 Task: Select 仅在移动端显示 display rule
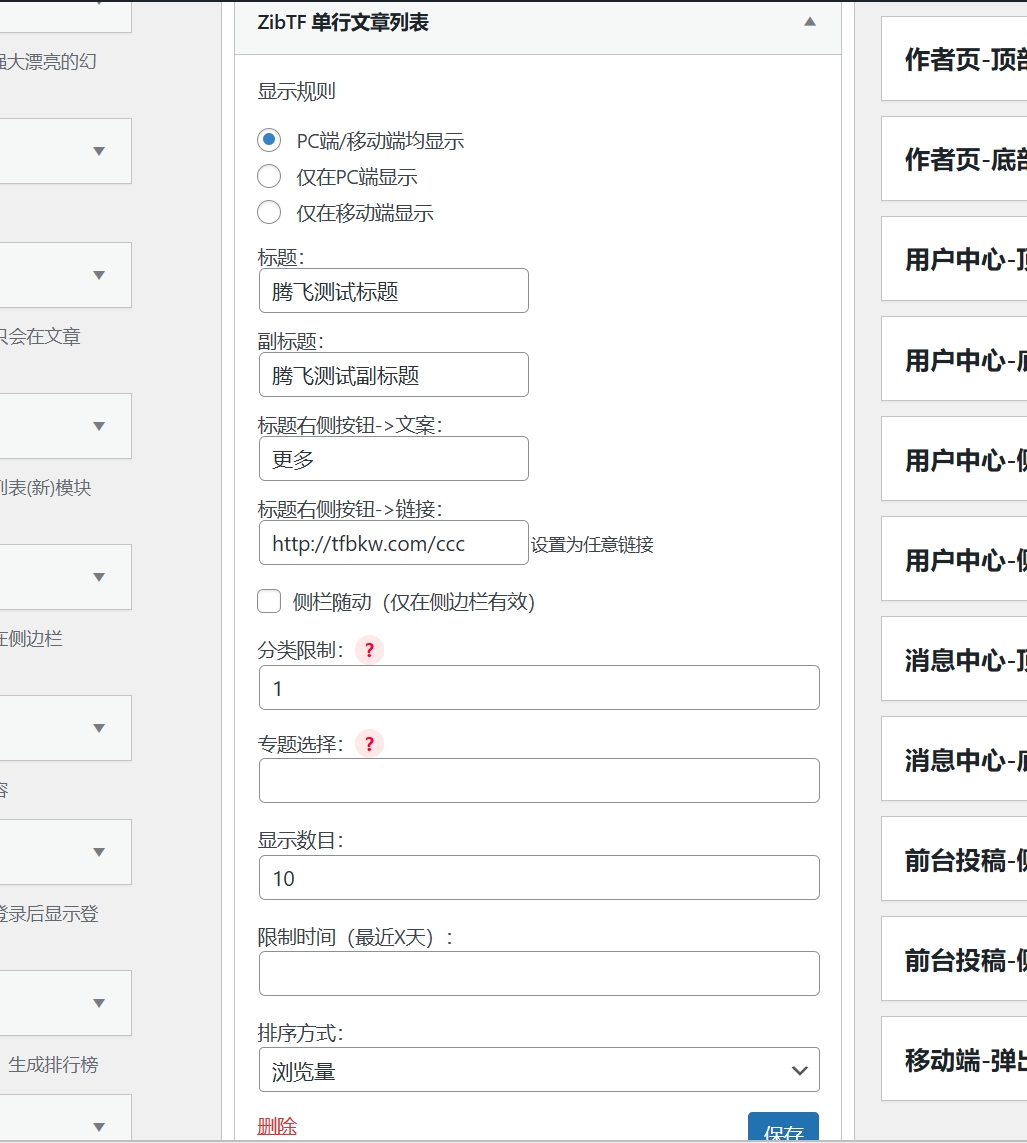268,212
